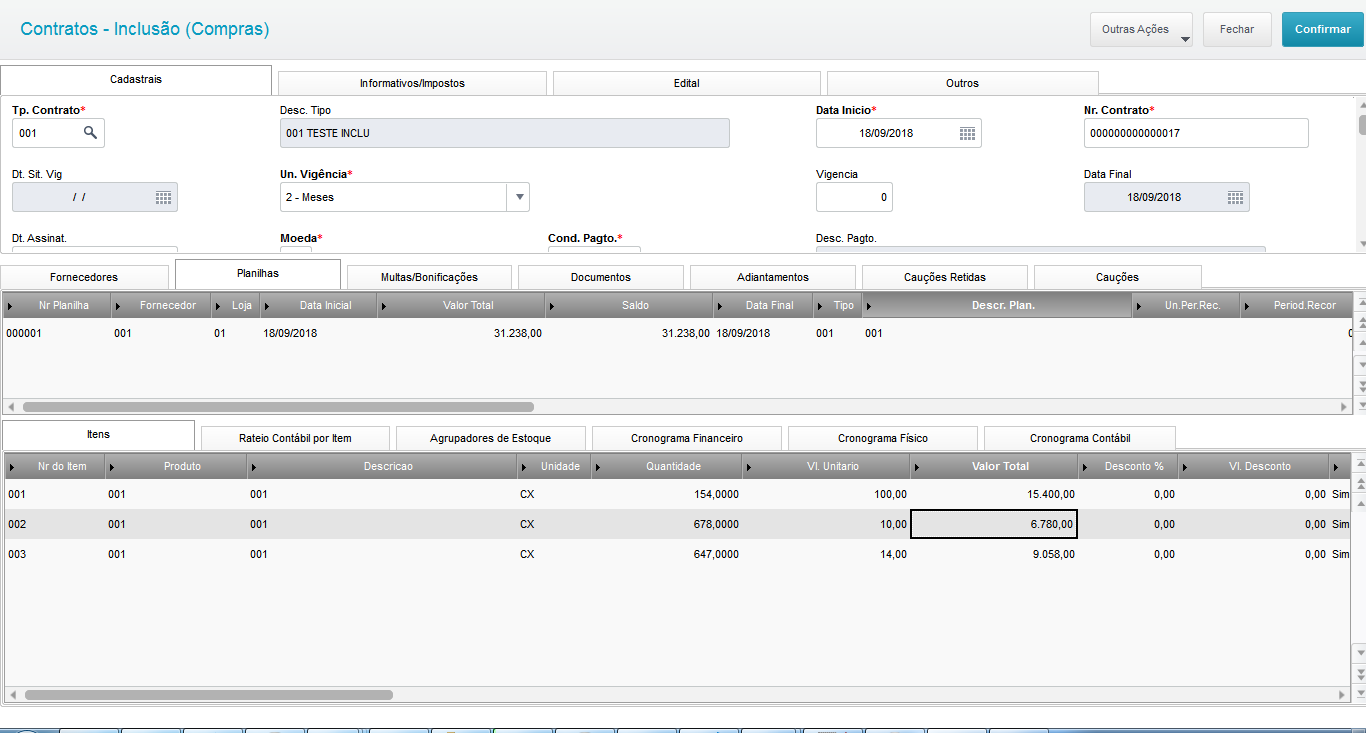Open Un. Vigência combo box

[x=405, y=197]
